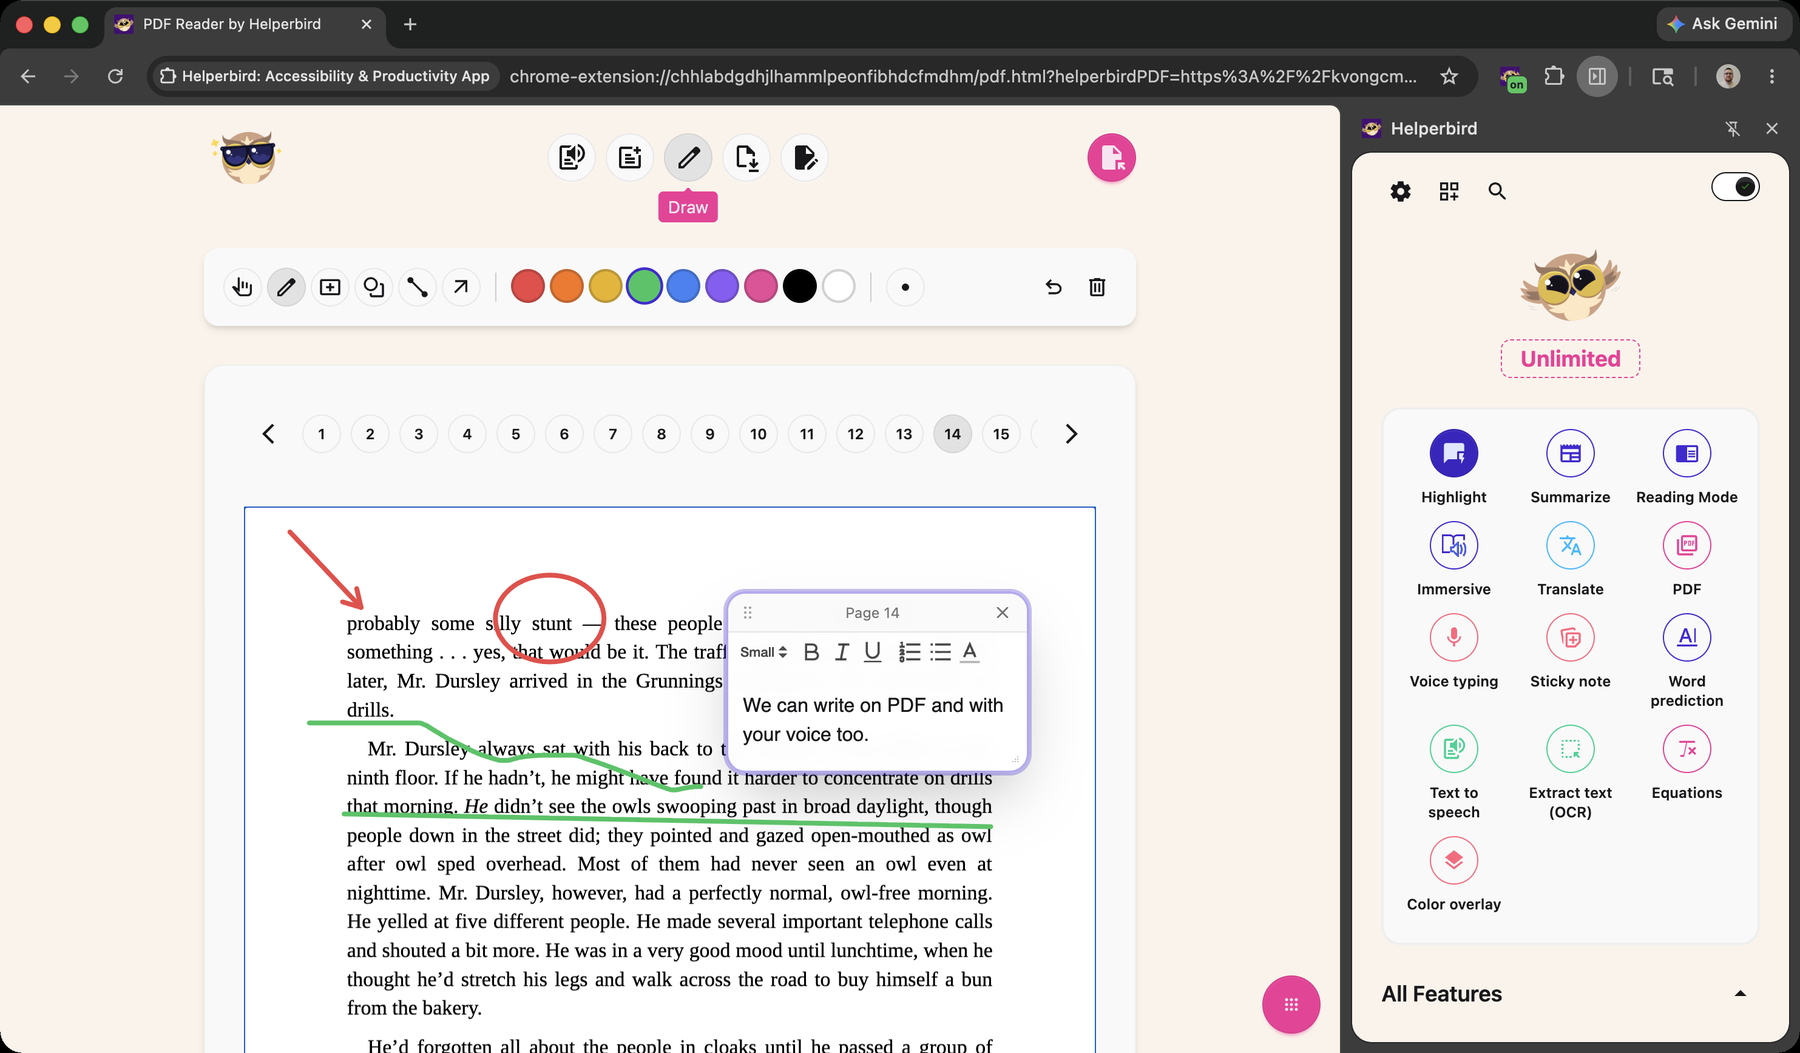Open the Summarize feature

pos(1570,467)
